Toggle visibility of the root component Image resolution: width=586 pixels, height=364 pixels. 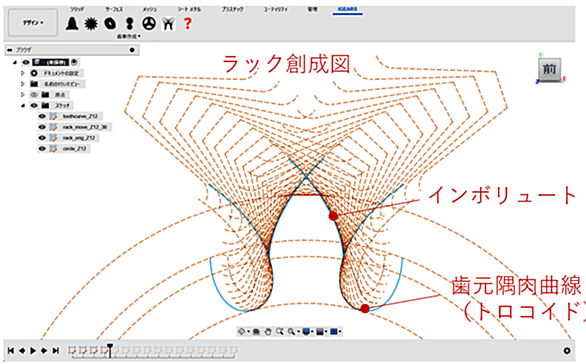pyautogui.click(x=26, y=62)
